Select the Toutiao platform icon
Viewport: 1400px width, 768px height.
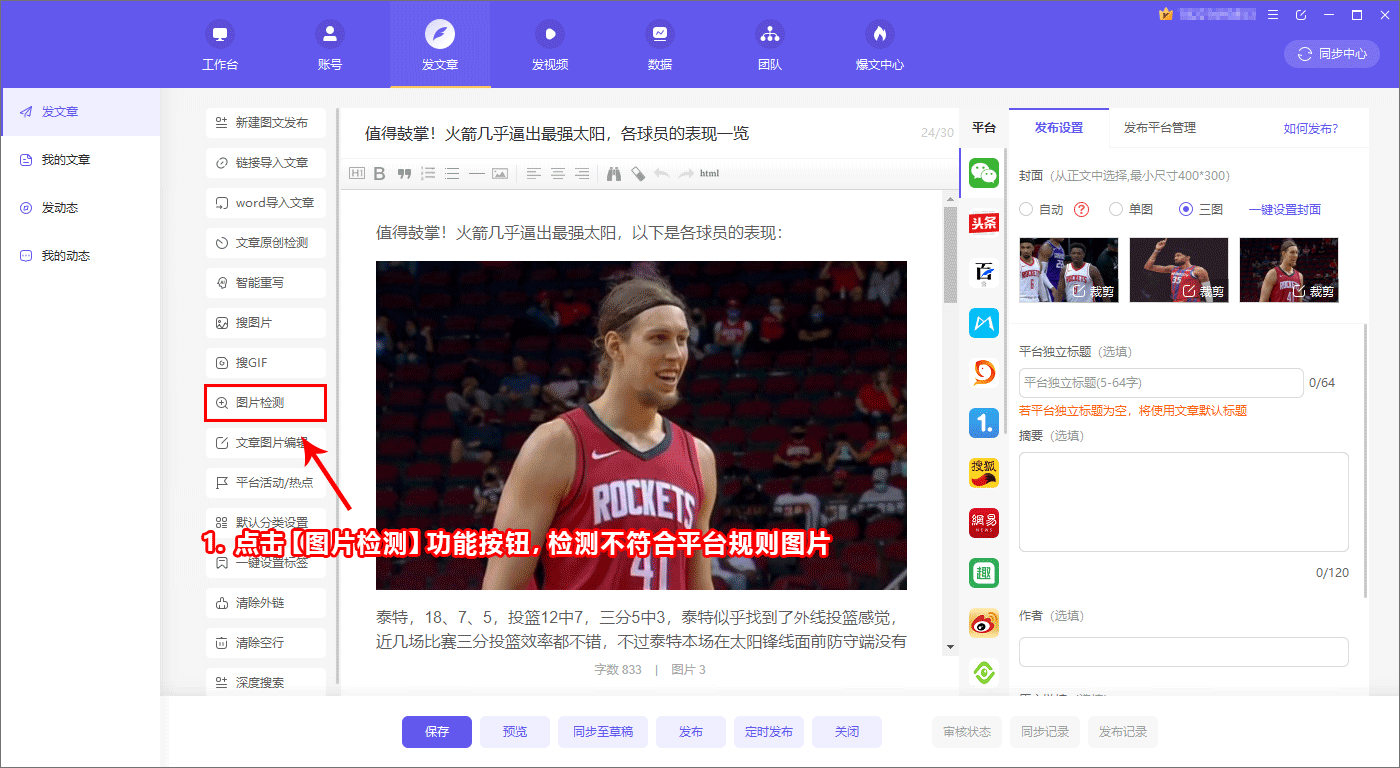pyautogui.click(x=984, y=222)
